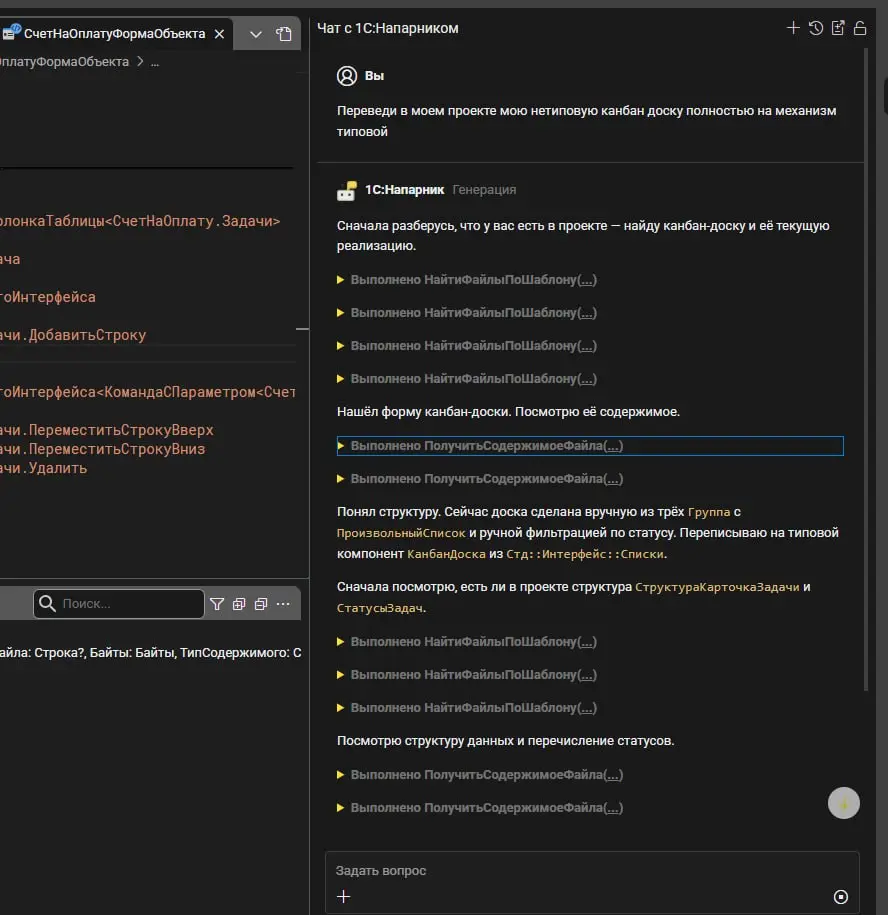
Task: Expand the ПолучитьСодержимоеФайла step right below 'перечисление статусов'
Action: click(x=480, y=774)
